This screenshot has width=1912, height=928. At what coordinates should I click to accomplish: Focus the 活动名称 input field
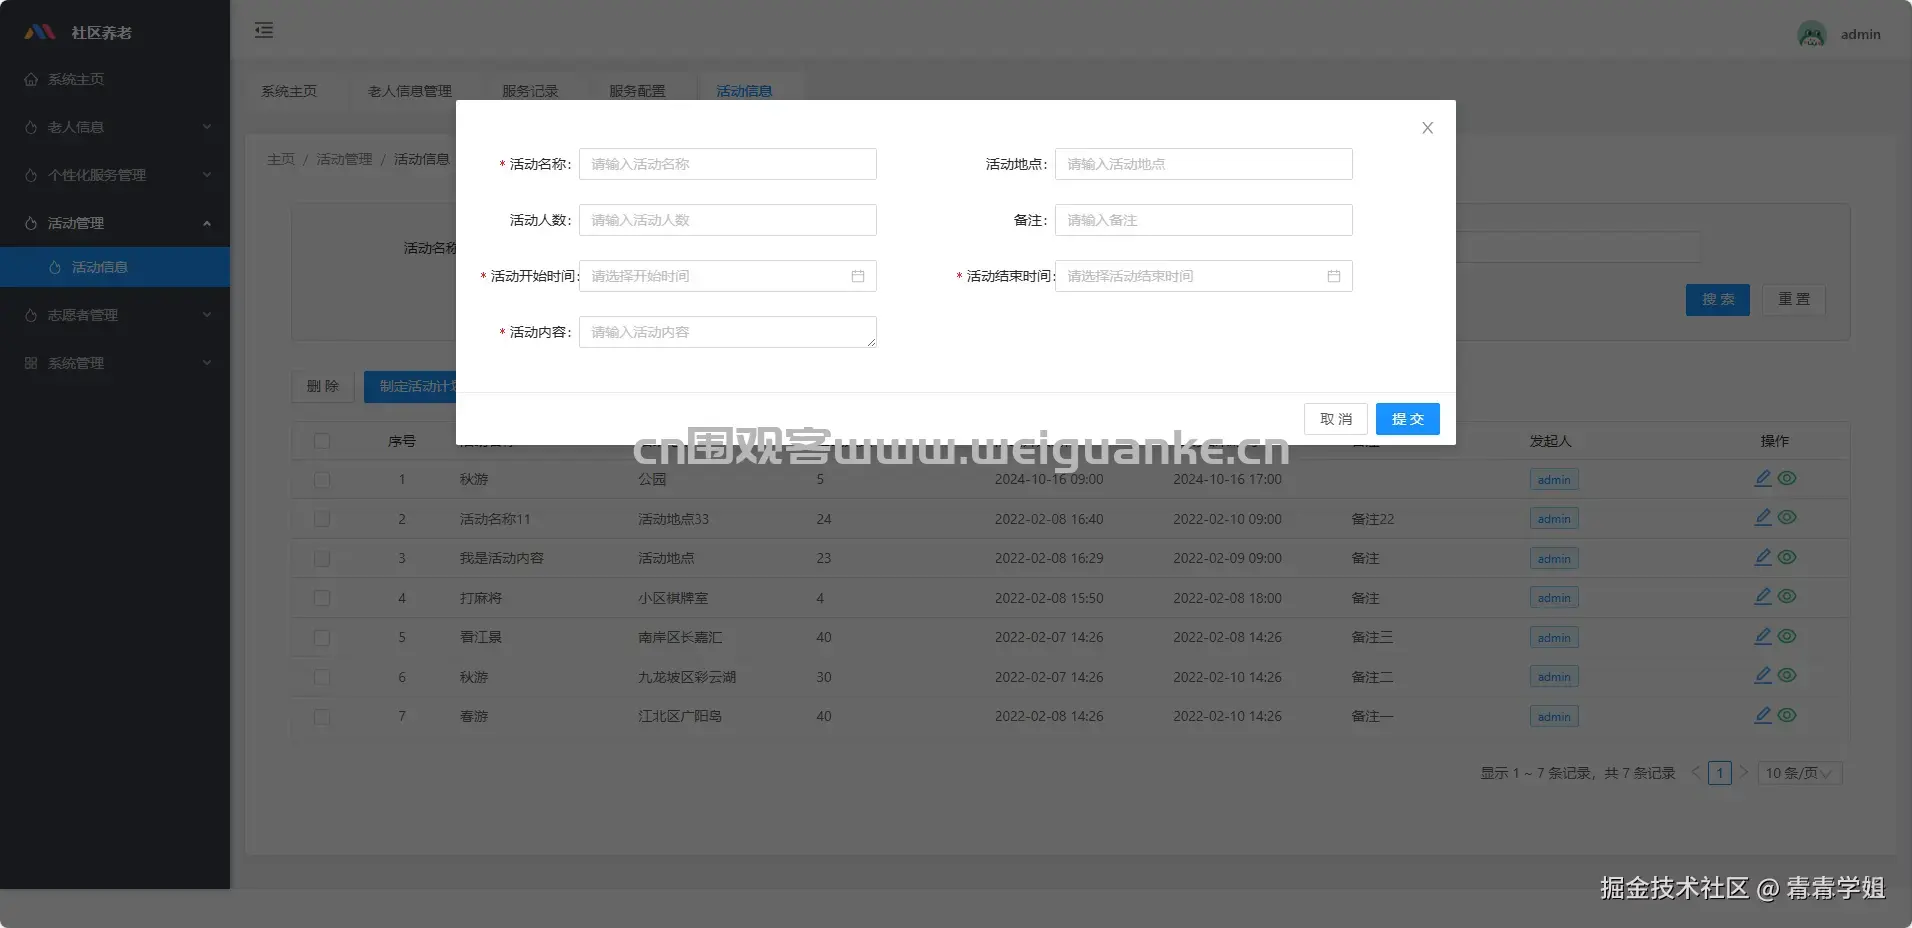728,164
